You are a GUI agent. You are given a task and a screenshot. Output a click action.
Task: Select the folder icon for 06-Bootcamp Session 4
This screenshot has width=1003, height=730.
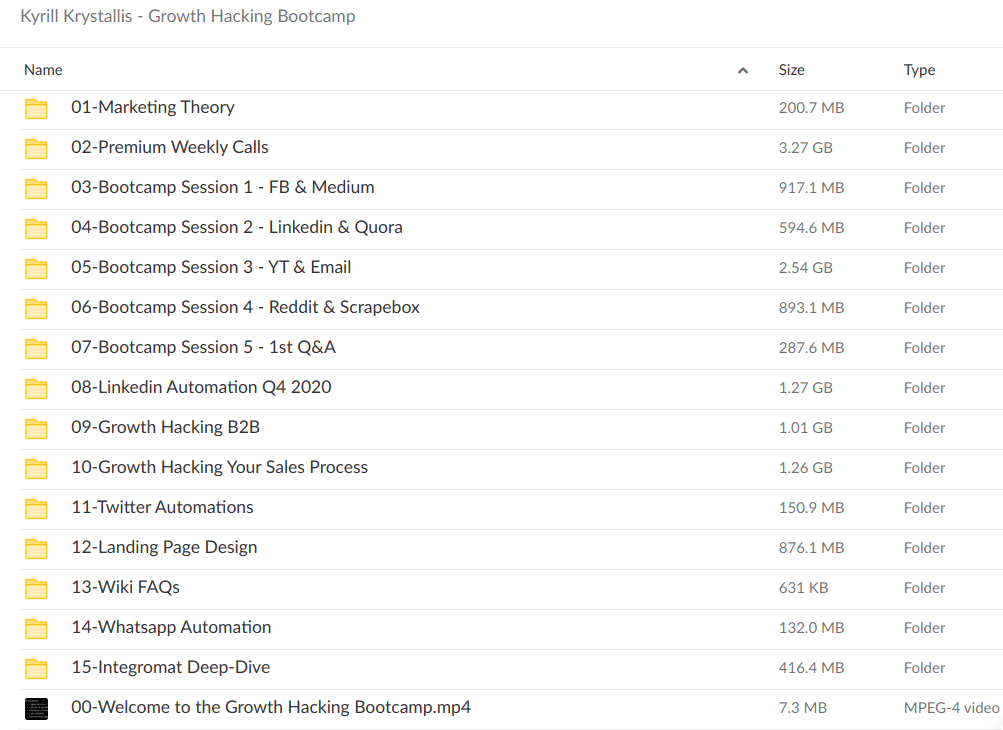37,307
